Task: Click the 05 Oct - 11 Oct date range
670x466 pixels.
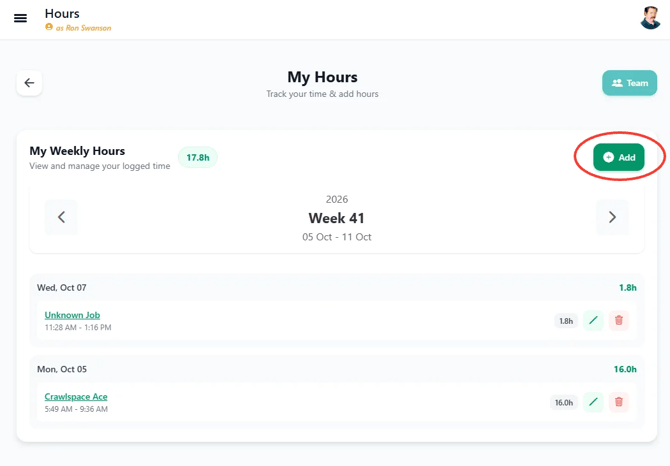Action: click(x=337, y=237)
